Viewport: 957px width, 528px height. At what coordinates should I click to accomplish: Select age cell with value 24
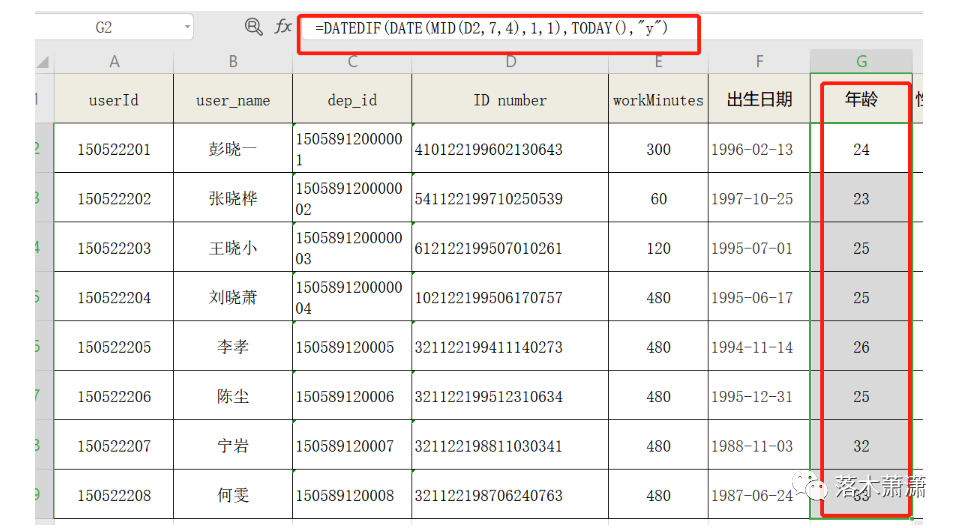point(861,148)
